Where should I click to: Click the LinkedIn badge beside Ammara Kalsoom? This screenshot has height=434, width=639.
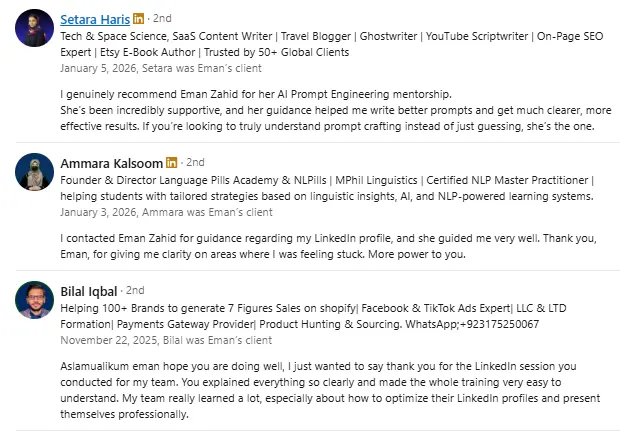click(172, 162)
